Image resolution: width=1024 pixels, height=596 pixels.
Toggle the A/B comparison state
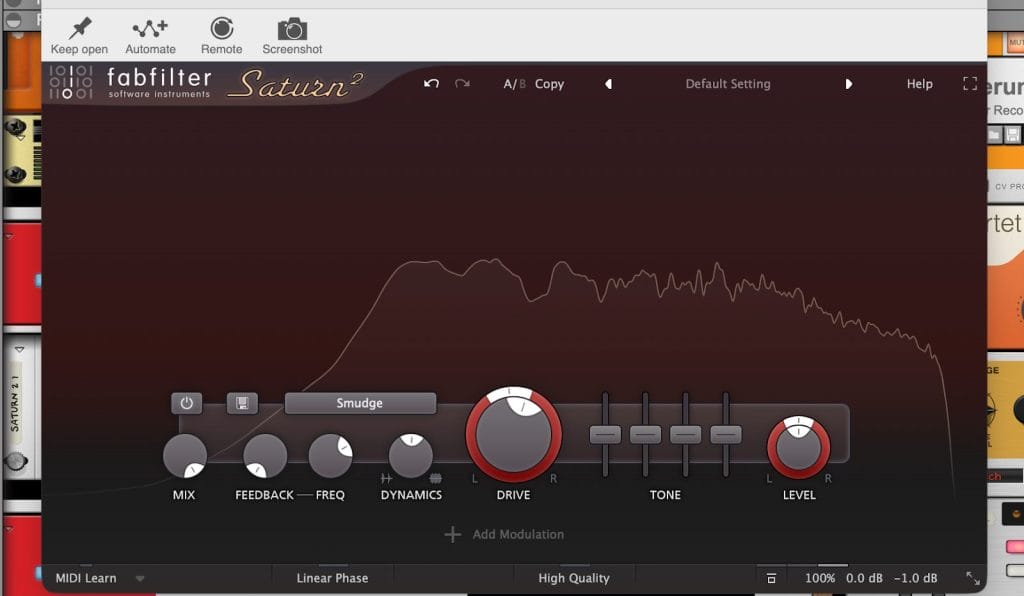pyautogui.click(x=514, y=84)
